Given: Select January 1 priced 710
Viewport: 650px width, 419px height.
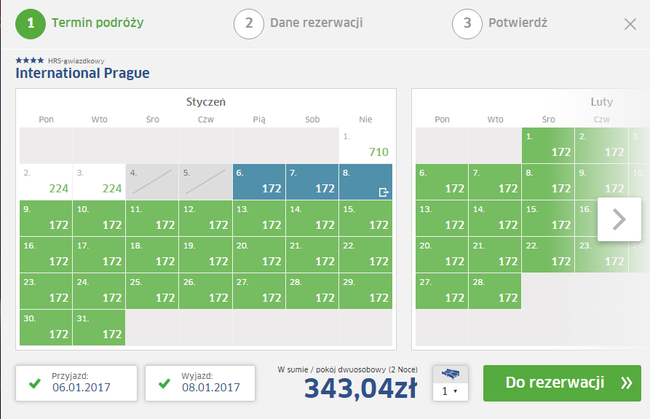Looking at the screenshot, I should tap(365, 145).
